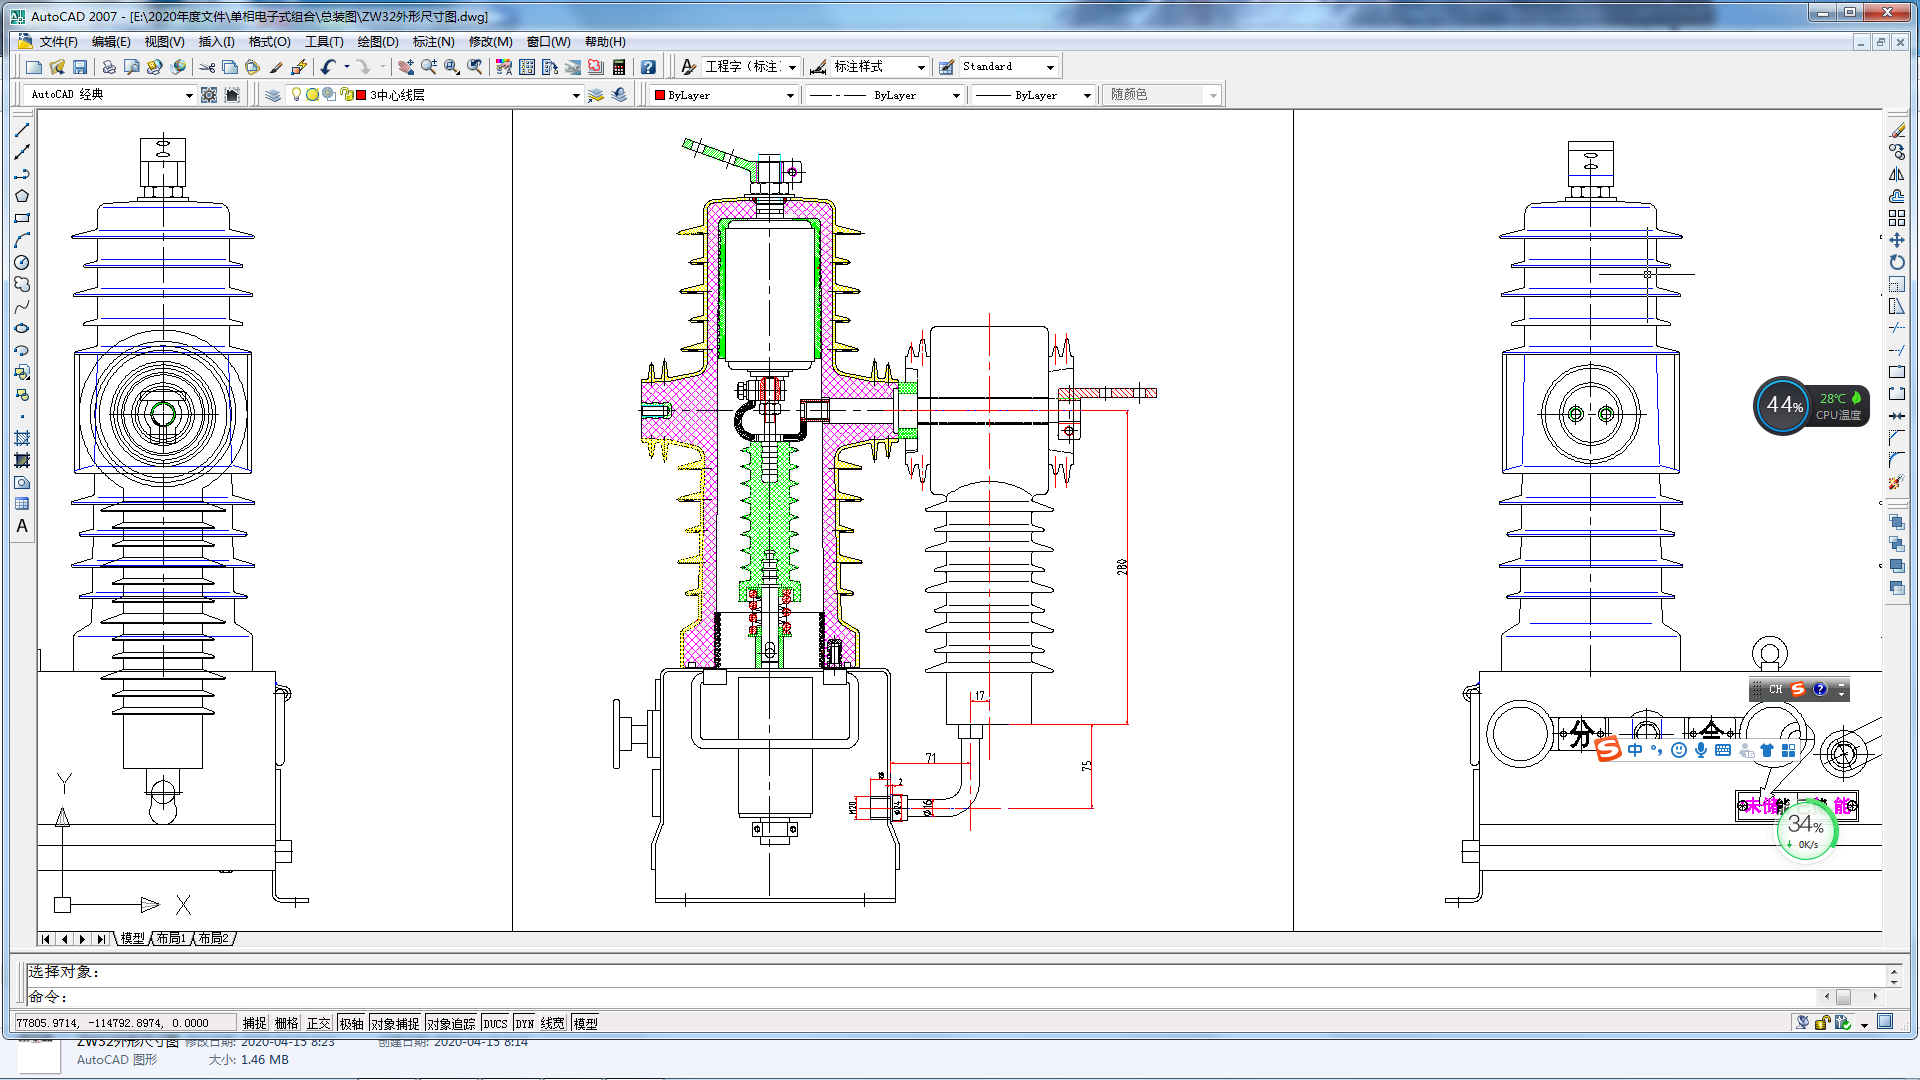Select the Circle draw tool

[22, 262]
